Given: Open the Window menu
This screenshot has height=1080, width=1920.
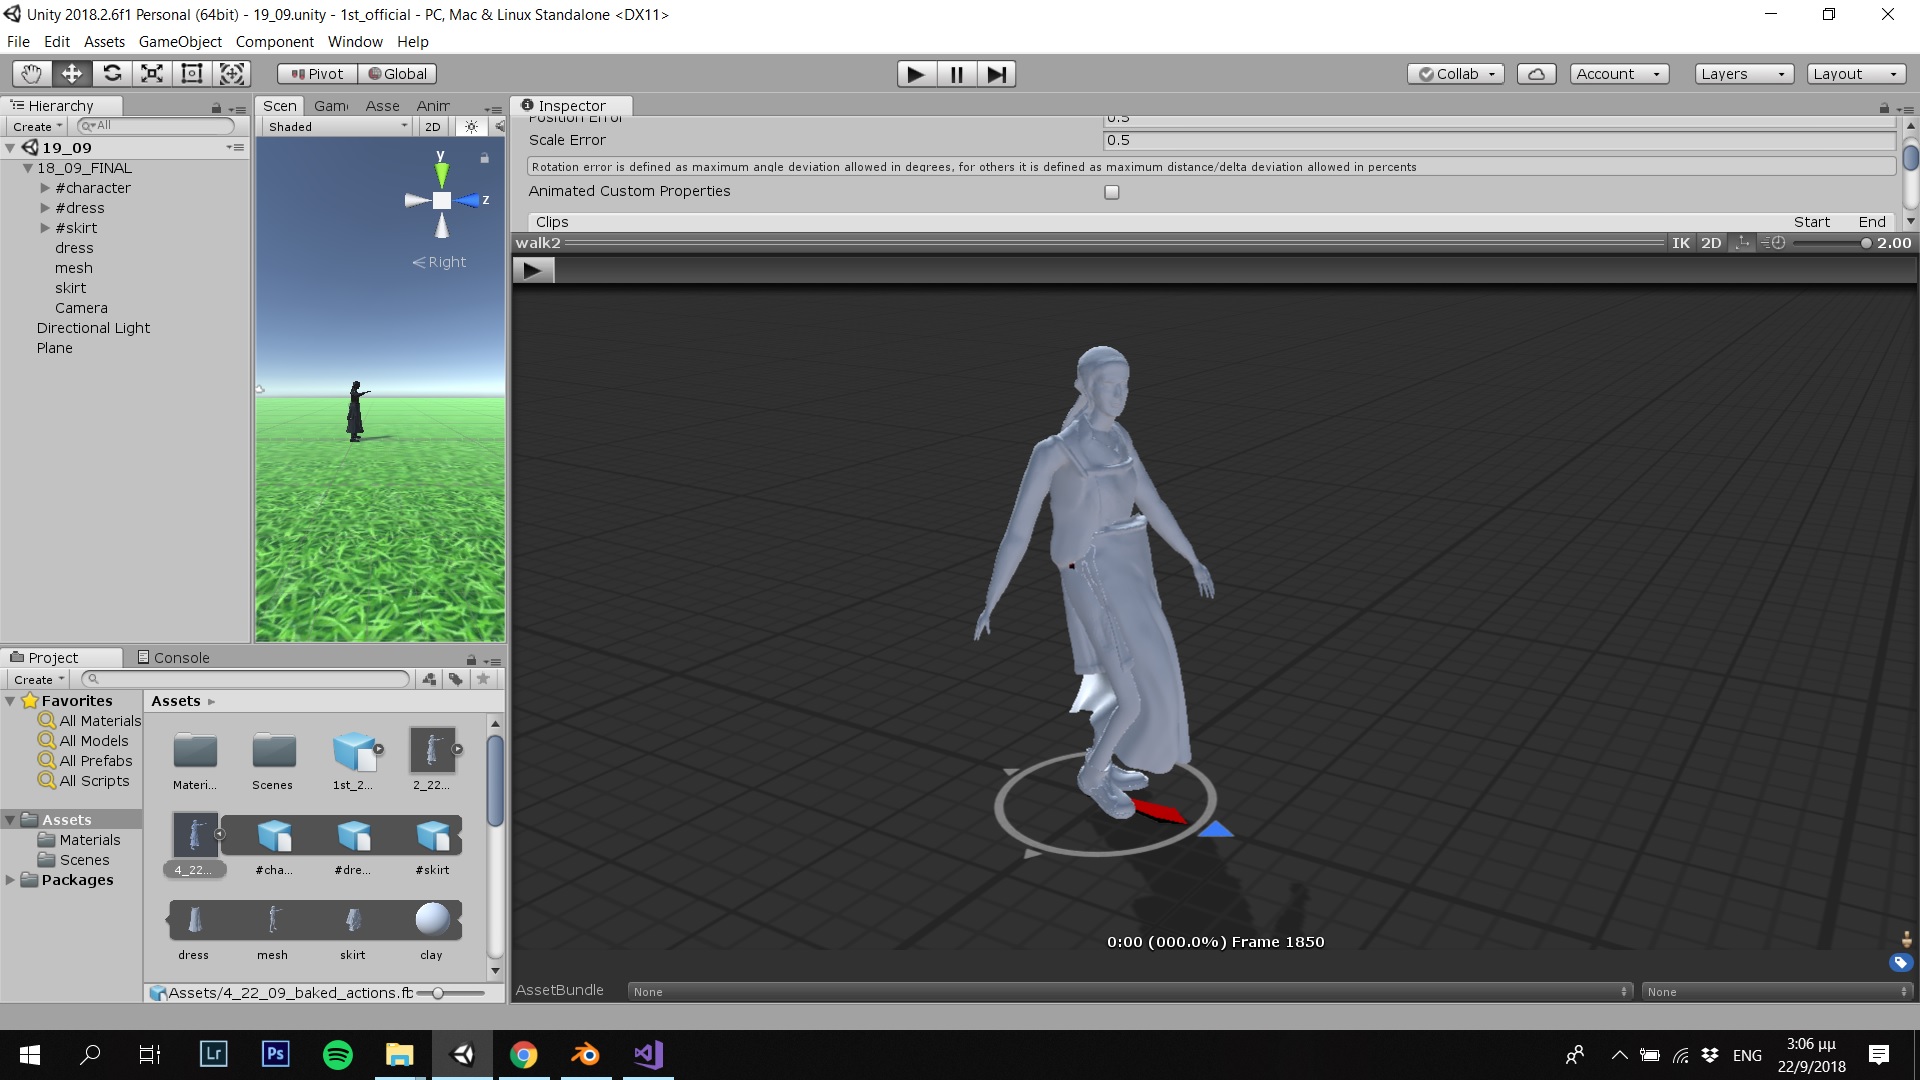Looking at the screenshot, I should [x=355, y=42].
